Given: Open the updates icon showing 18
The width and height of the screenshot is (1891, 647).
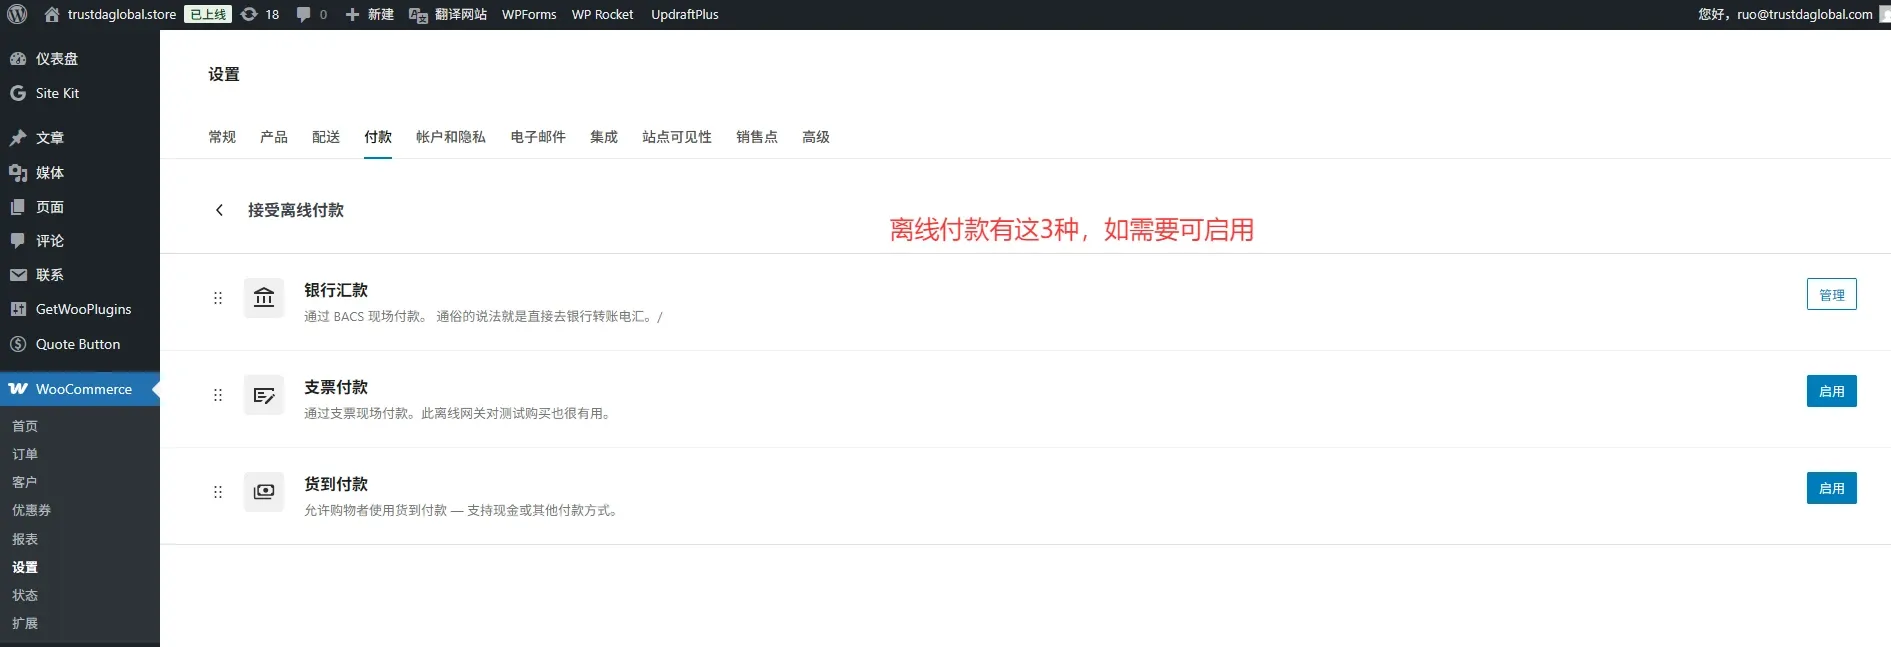Looking at the screenshot, I should 260,15.
